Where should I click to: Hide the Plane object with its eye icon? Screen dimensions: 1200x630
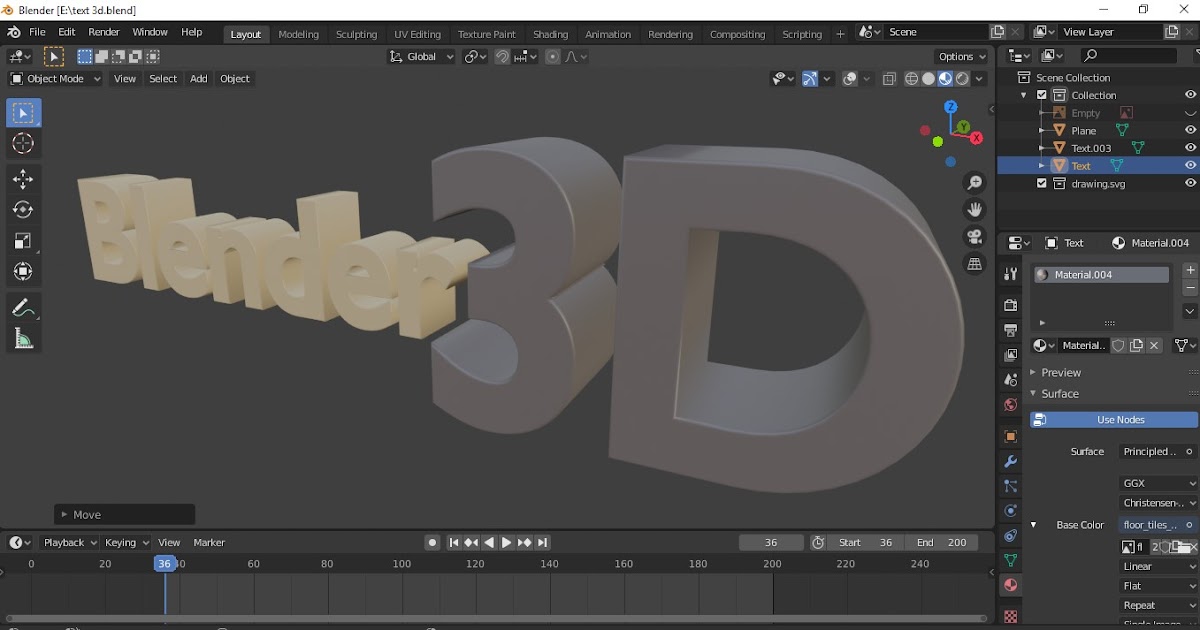coord(1190,130)
